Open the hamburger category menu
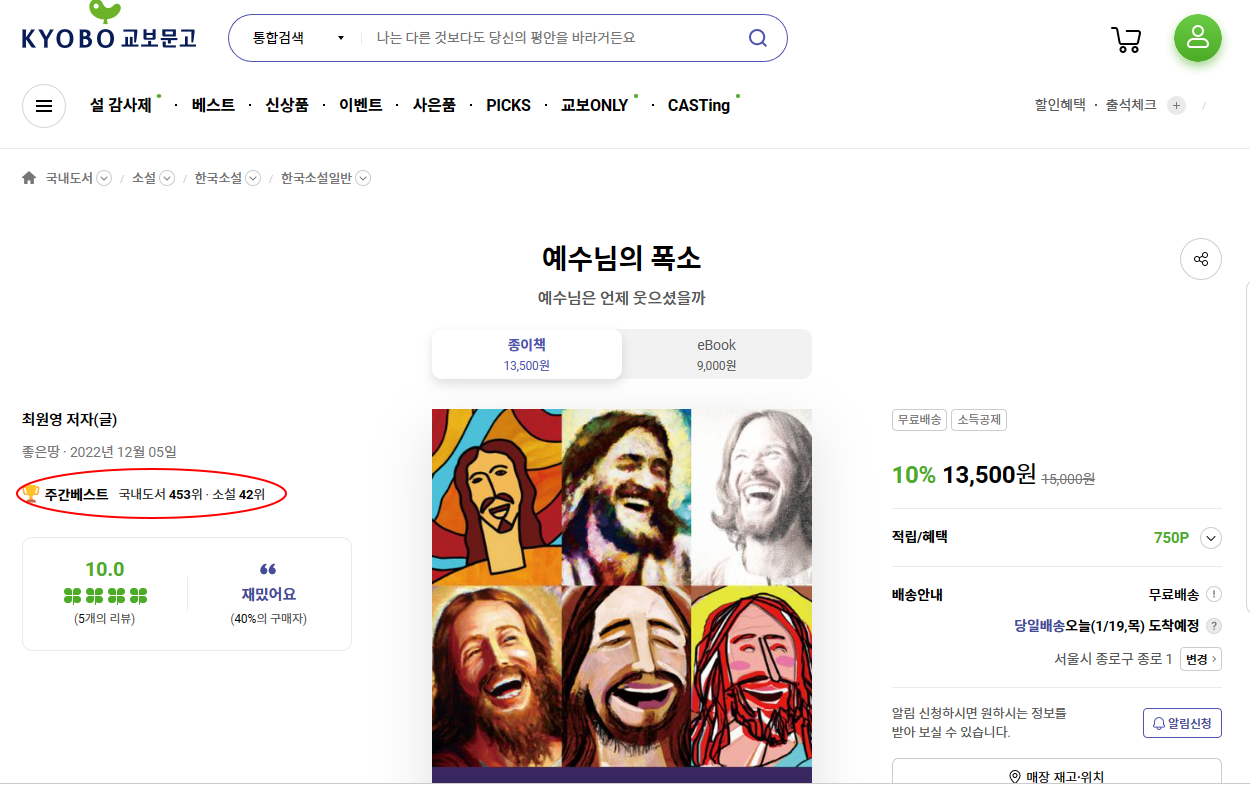The image size is (1250, 795). (44, 106)
